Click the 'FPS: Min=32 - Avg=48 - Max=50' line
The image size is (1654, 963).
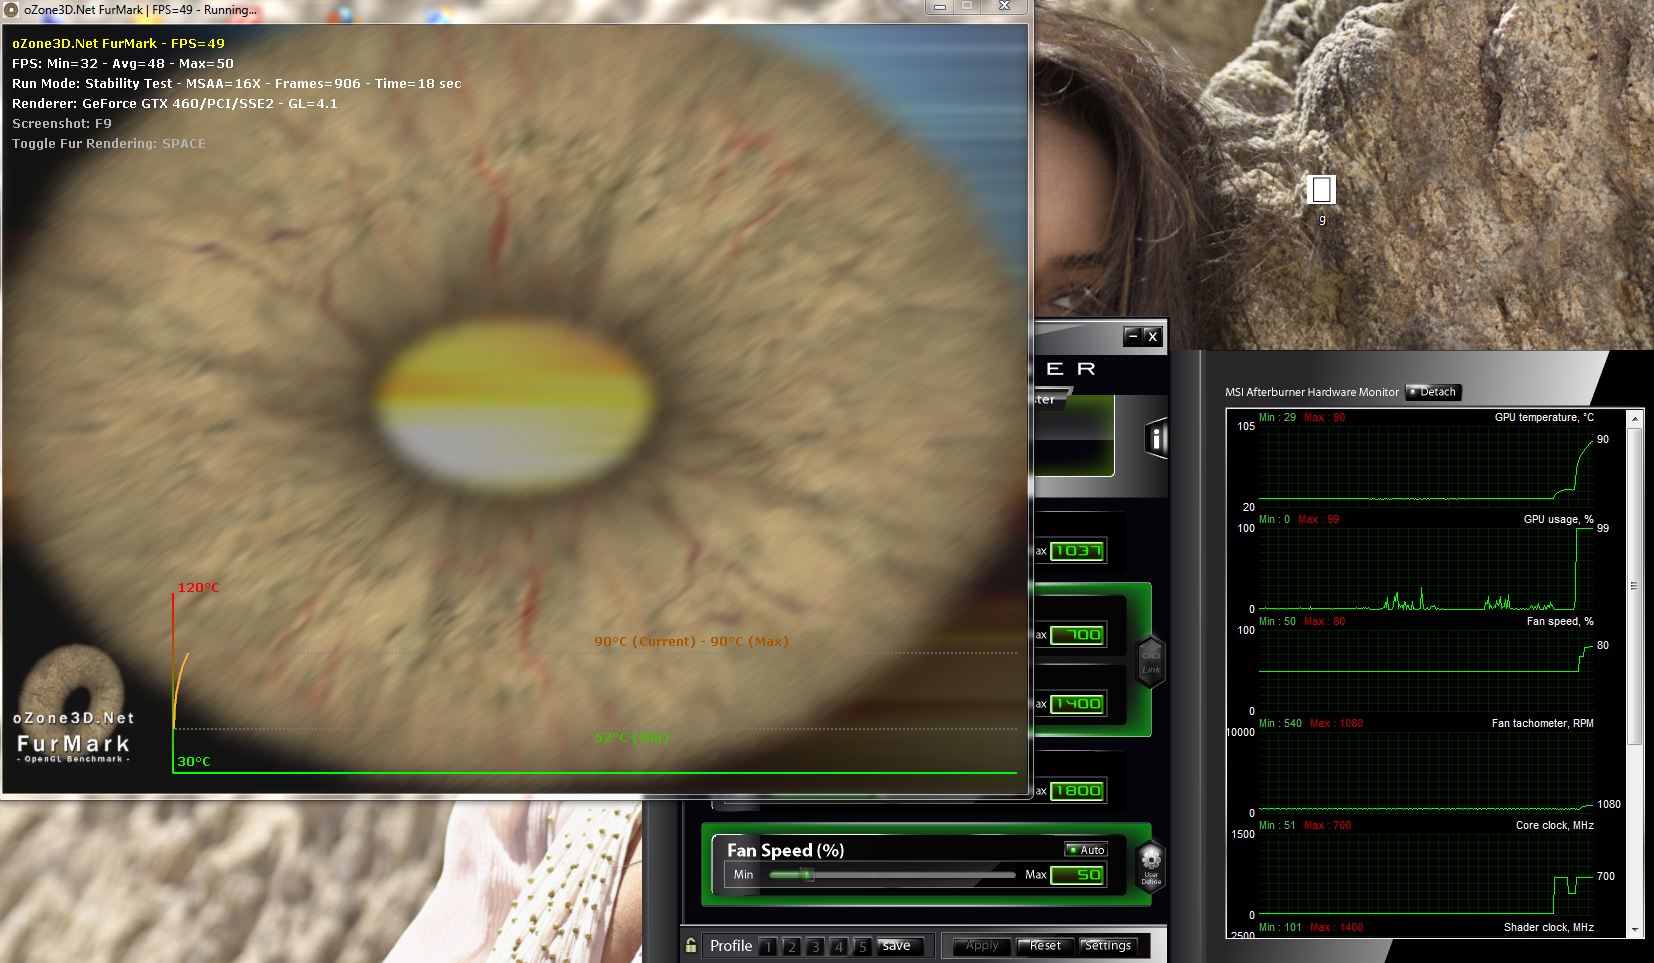123,63
